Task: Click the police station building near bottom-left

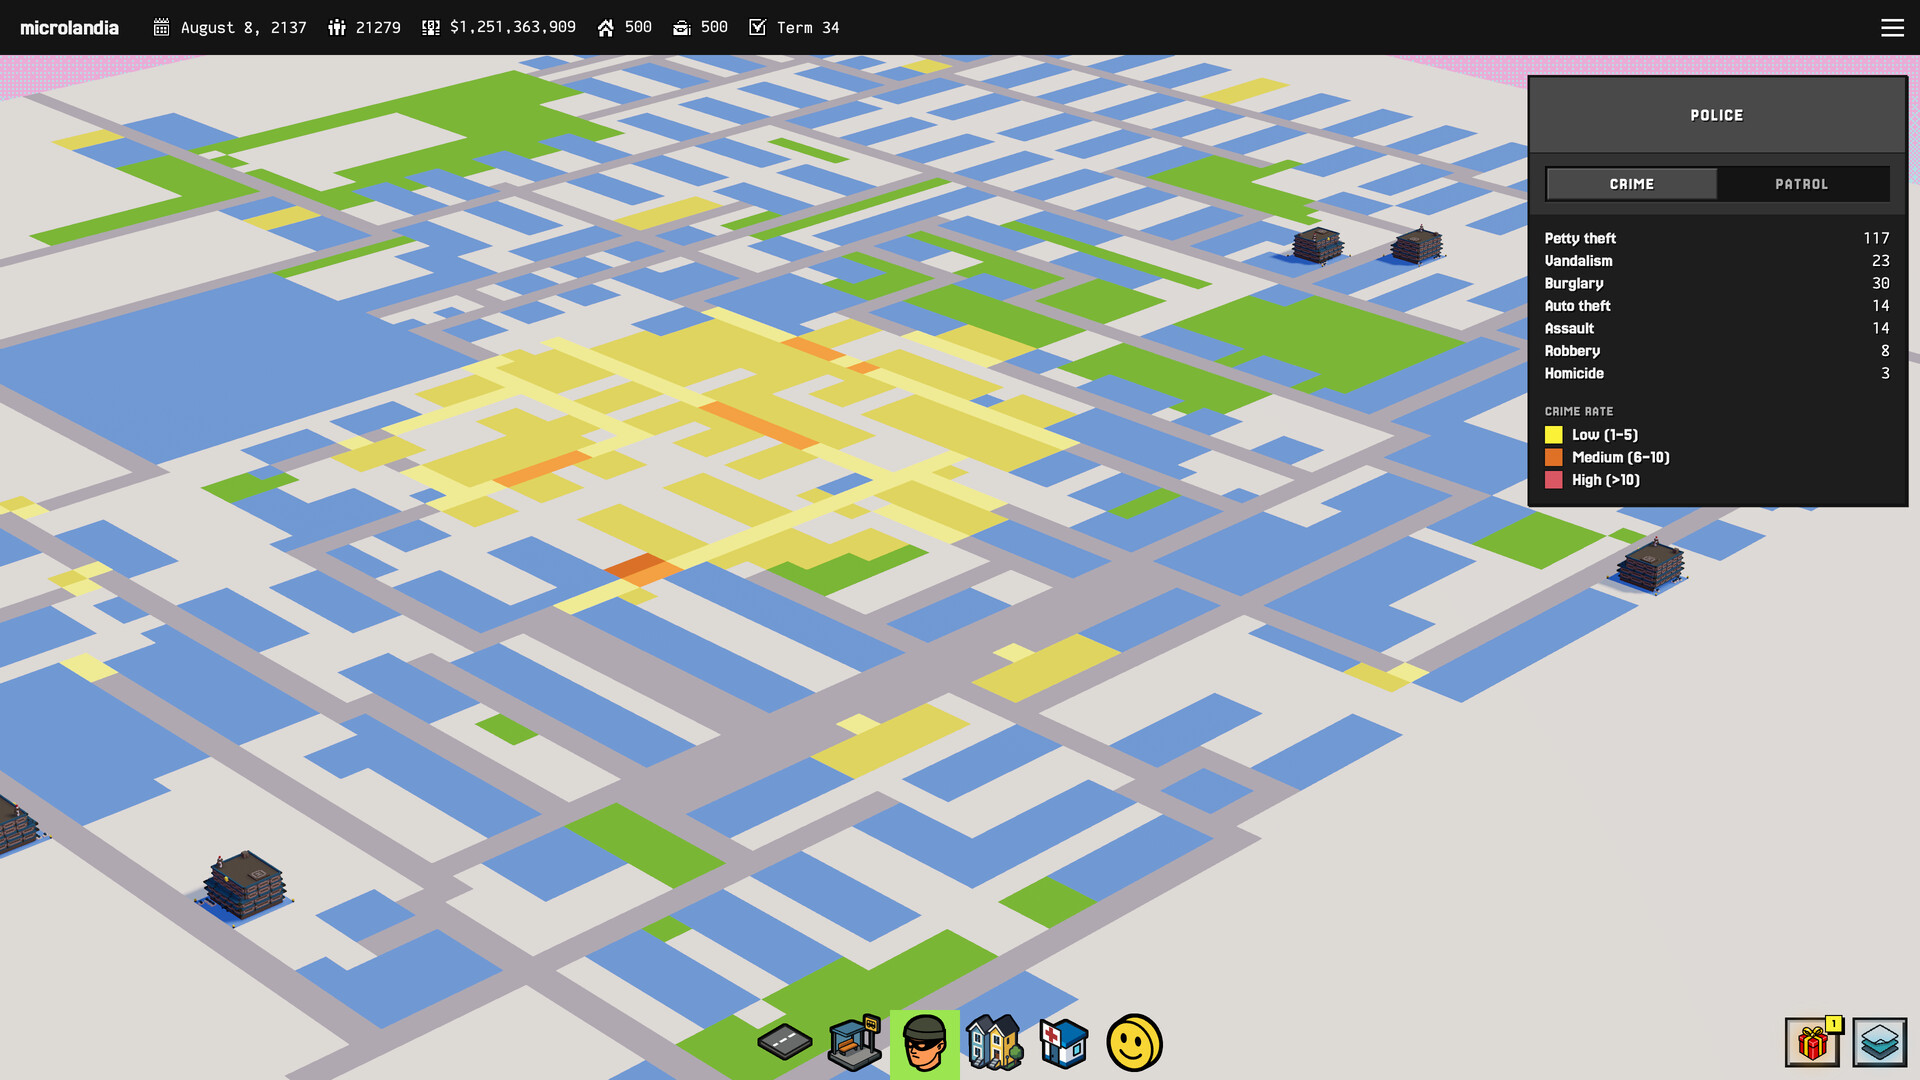Action: (245, 885)
